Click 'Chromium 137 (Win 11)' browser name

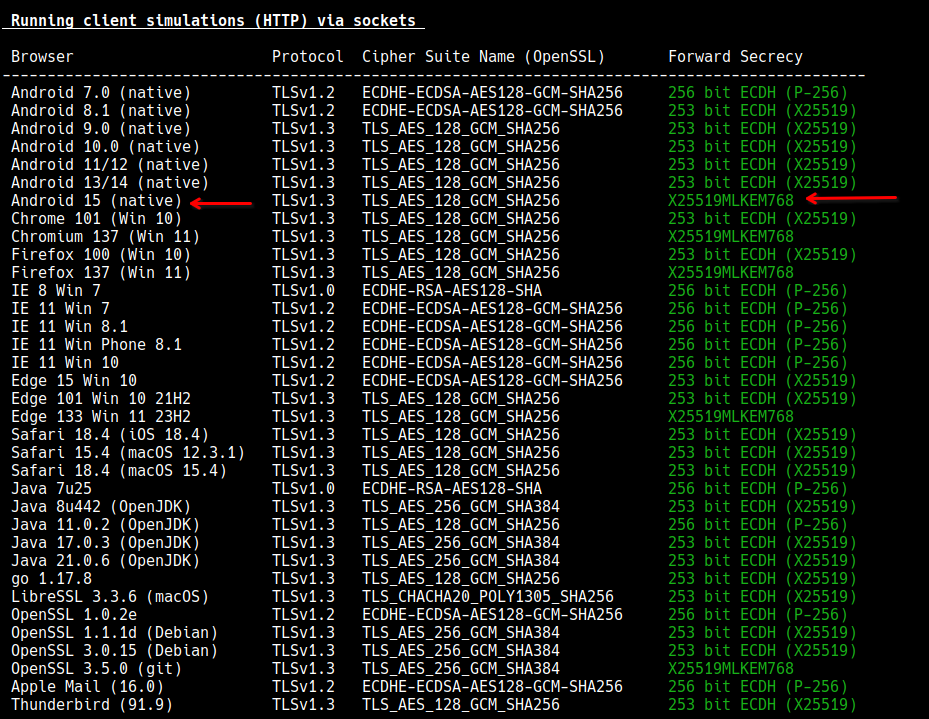[105, 237]
